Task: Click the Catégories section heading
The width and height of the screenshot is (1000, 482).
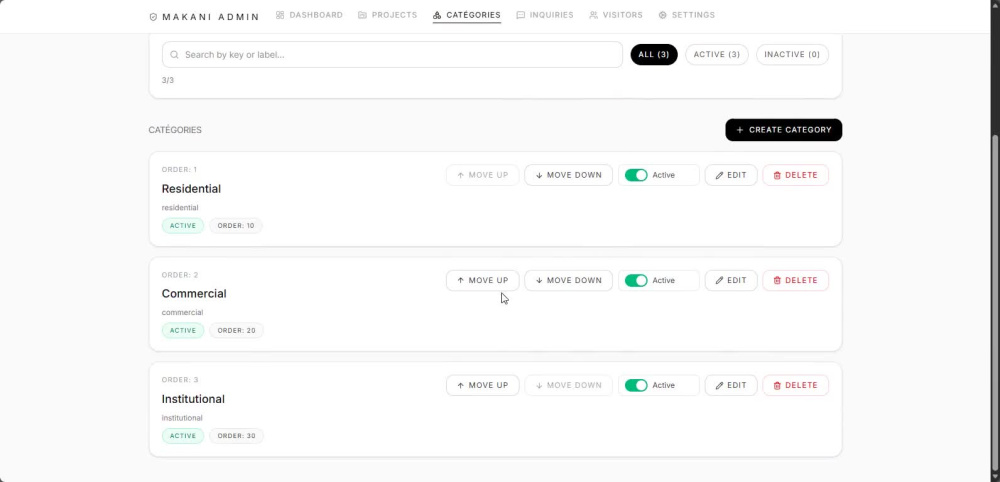Action: [x=175, y=130]
